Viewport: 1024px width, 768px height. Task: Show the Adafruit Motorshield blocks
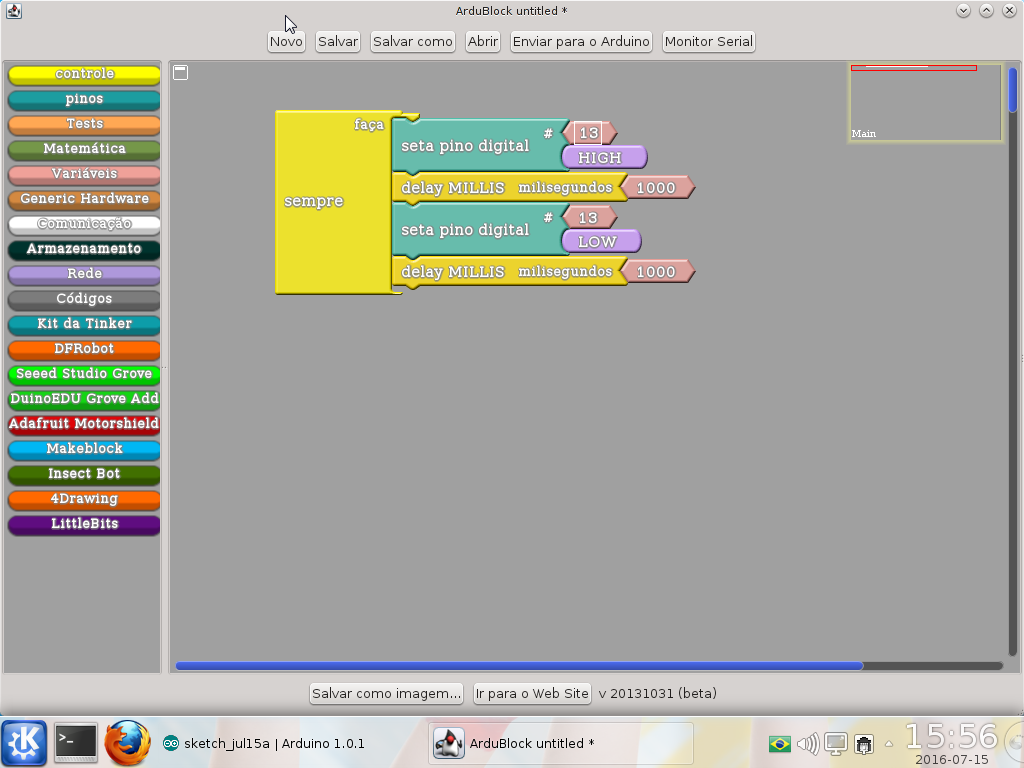[x=84, y=424]
